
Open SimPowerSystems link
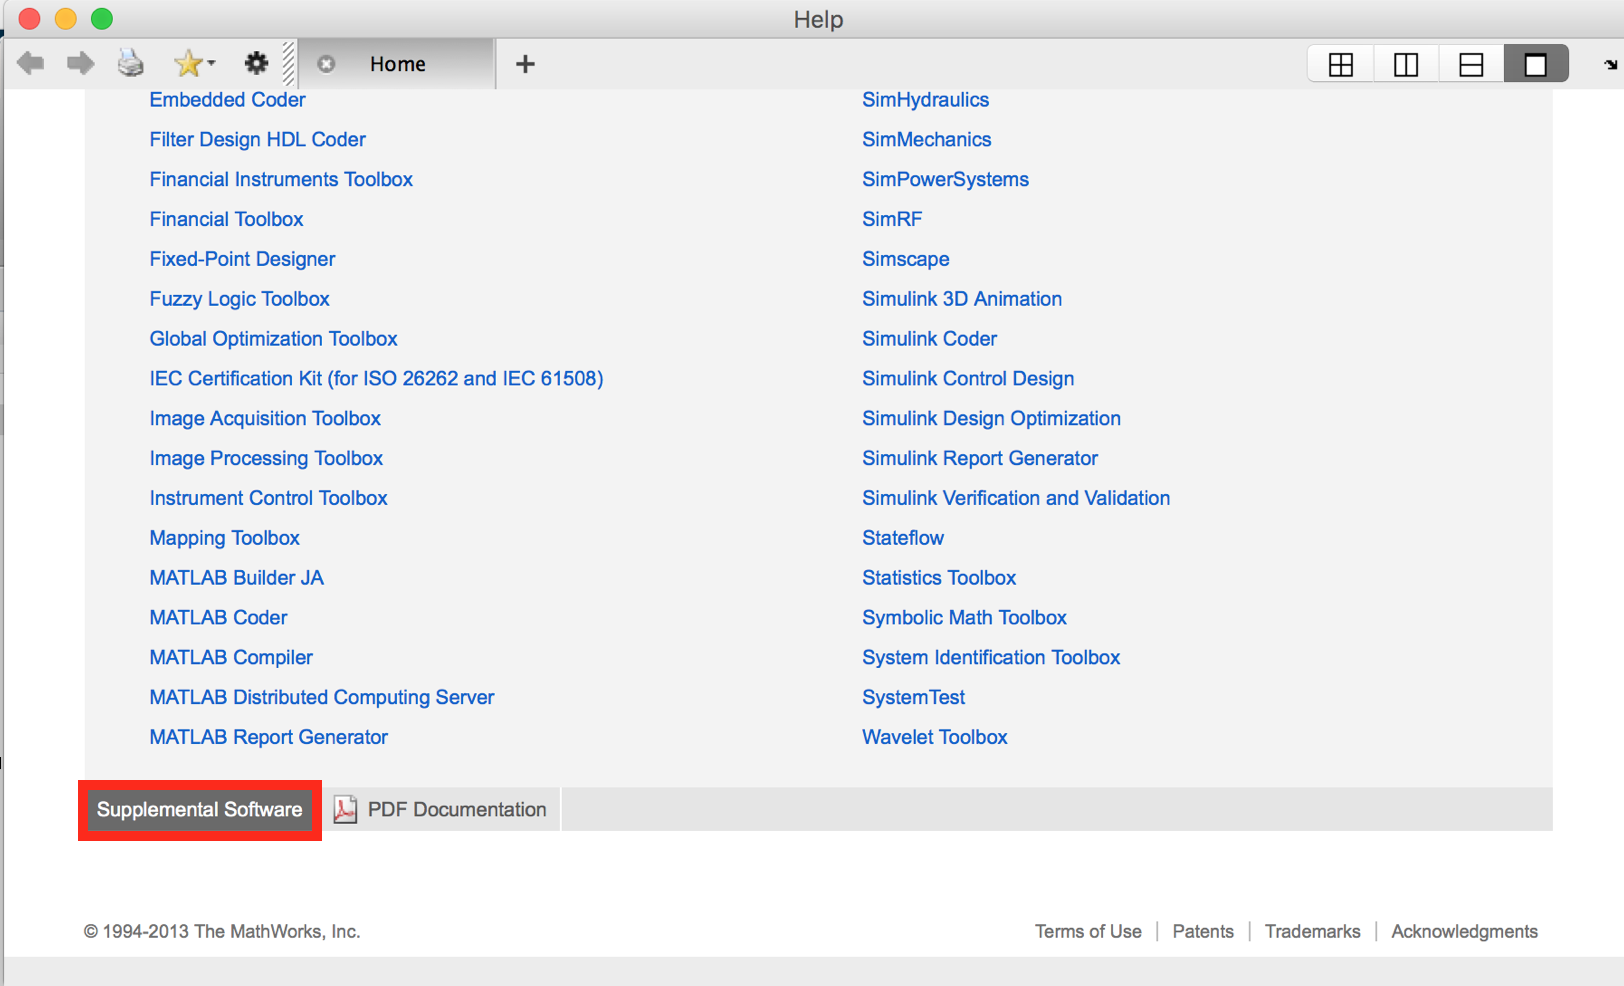pos(945,180)
